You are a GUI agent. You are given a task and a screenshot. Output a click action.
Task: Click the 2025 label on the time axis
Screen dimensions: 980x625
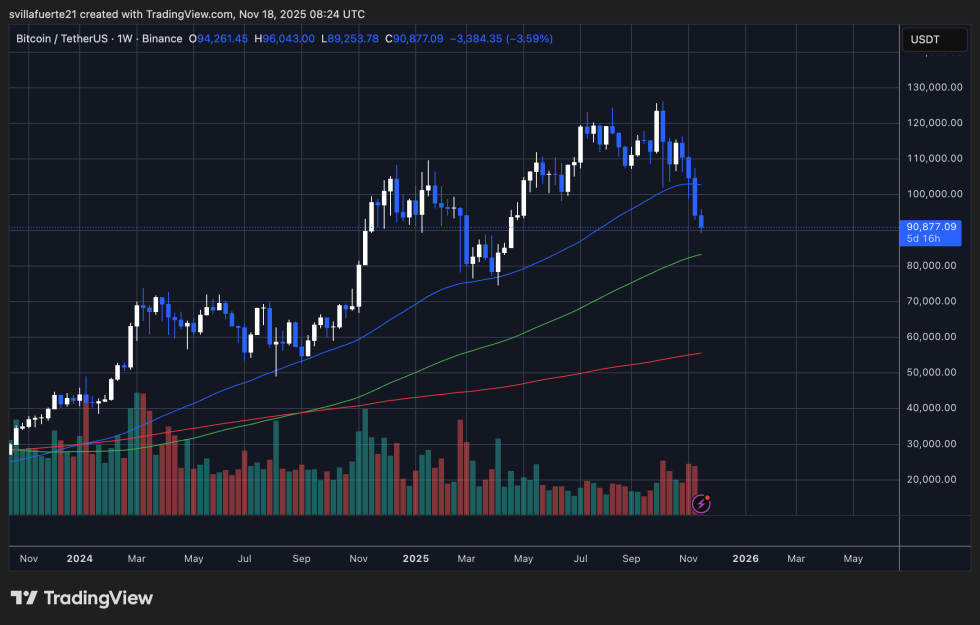[415, 559]
